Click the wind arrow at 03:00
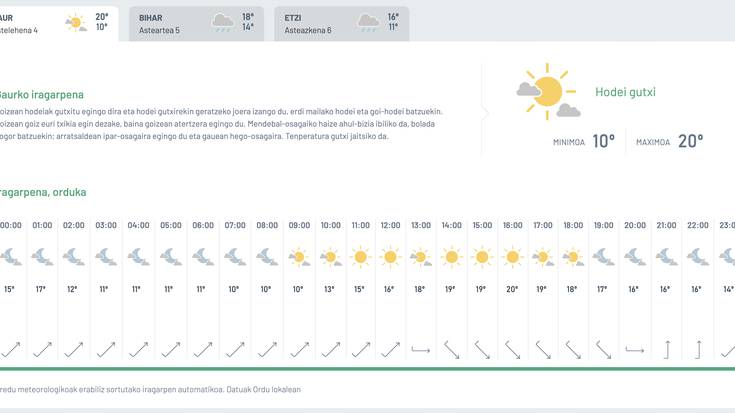The width and height of the screenshot is (735, 413). (x=105, y=350)
